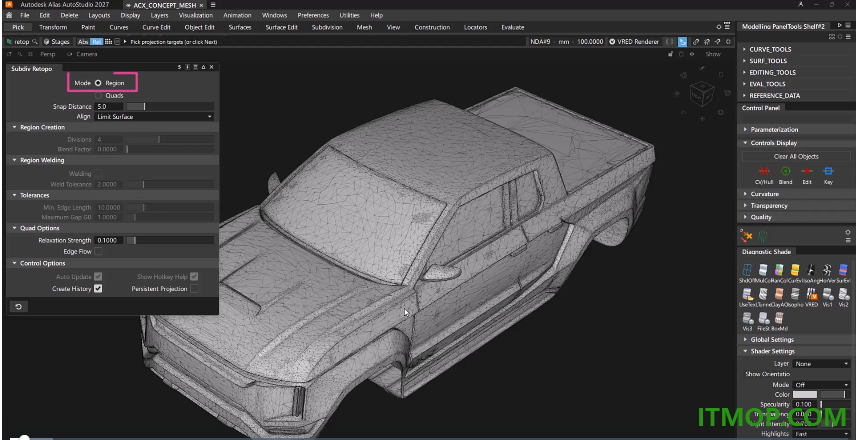Collapse the Quad Options section
Image resolution: width=856 pixels, height=440 pixels.
click(15, 228)
